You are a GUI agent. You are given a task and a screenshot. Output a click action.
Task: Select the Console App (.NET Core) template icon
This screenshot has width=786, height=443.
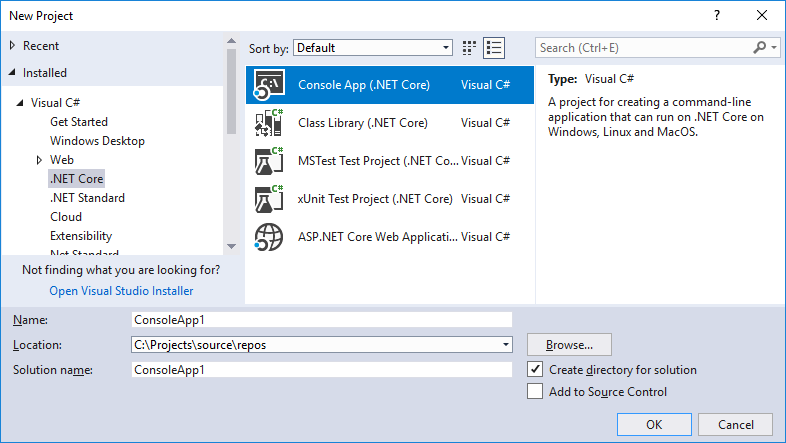click(269, 85)
